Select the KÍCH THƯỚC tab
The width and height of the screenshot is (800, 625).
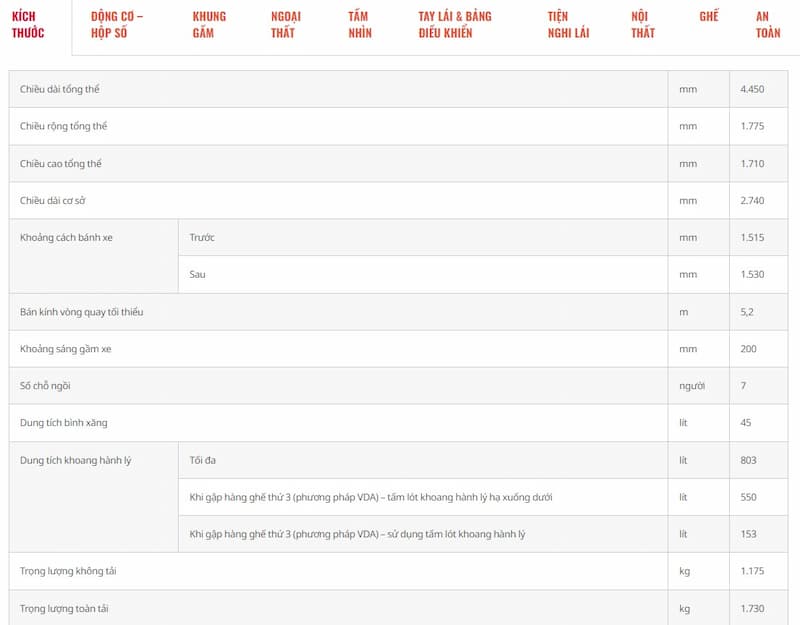28,24
